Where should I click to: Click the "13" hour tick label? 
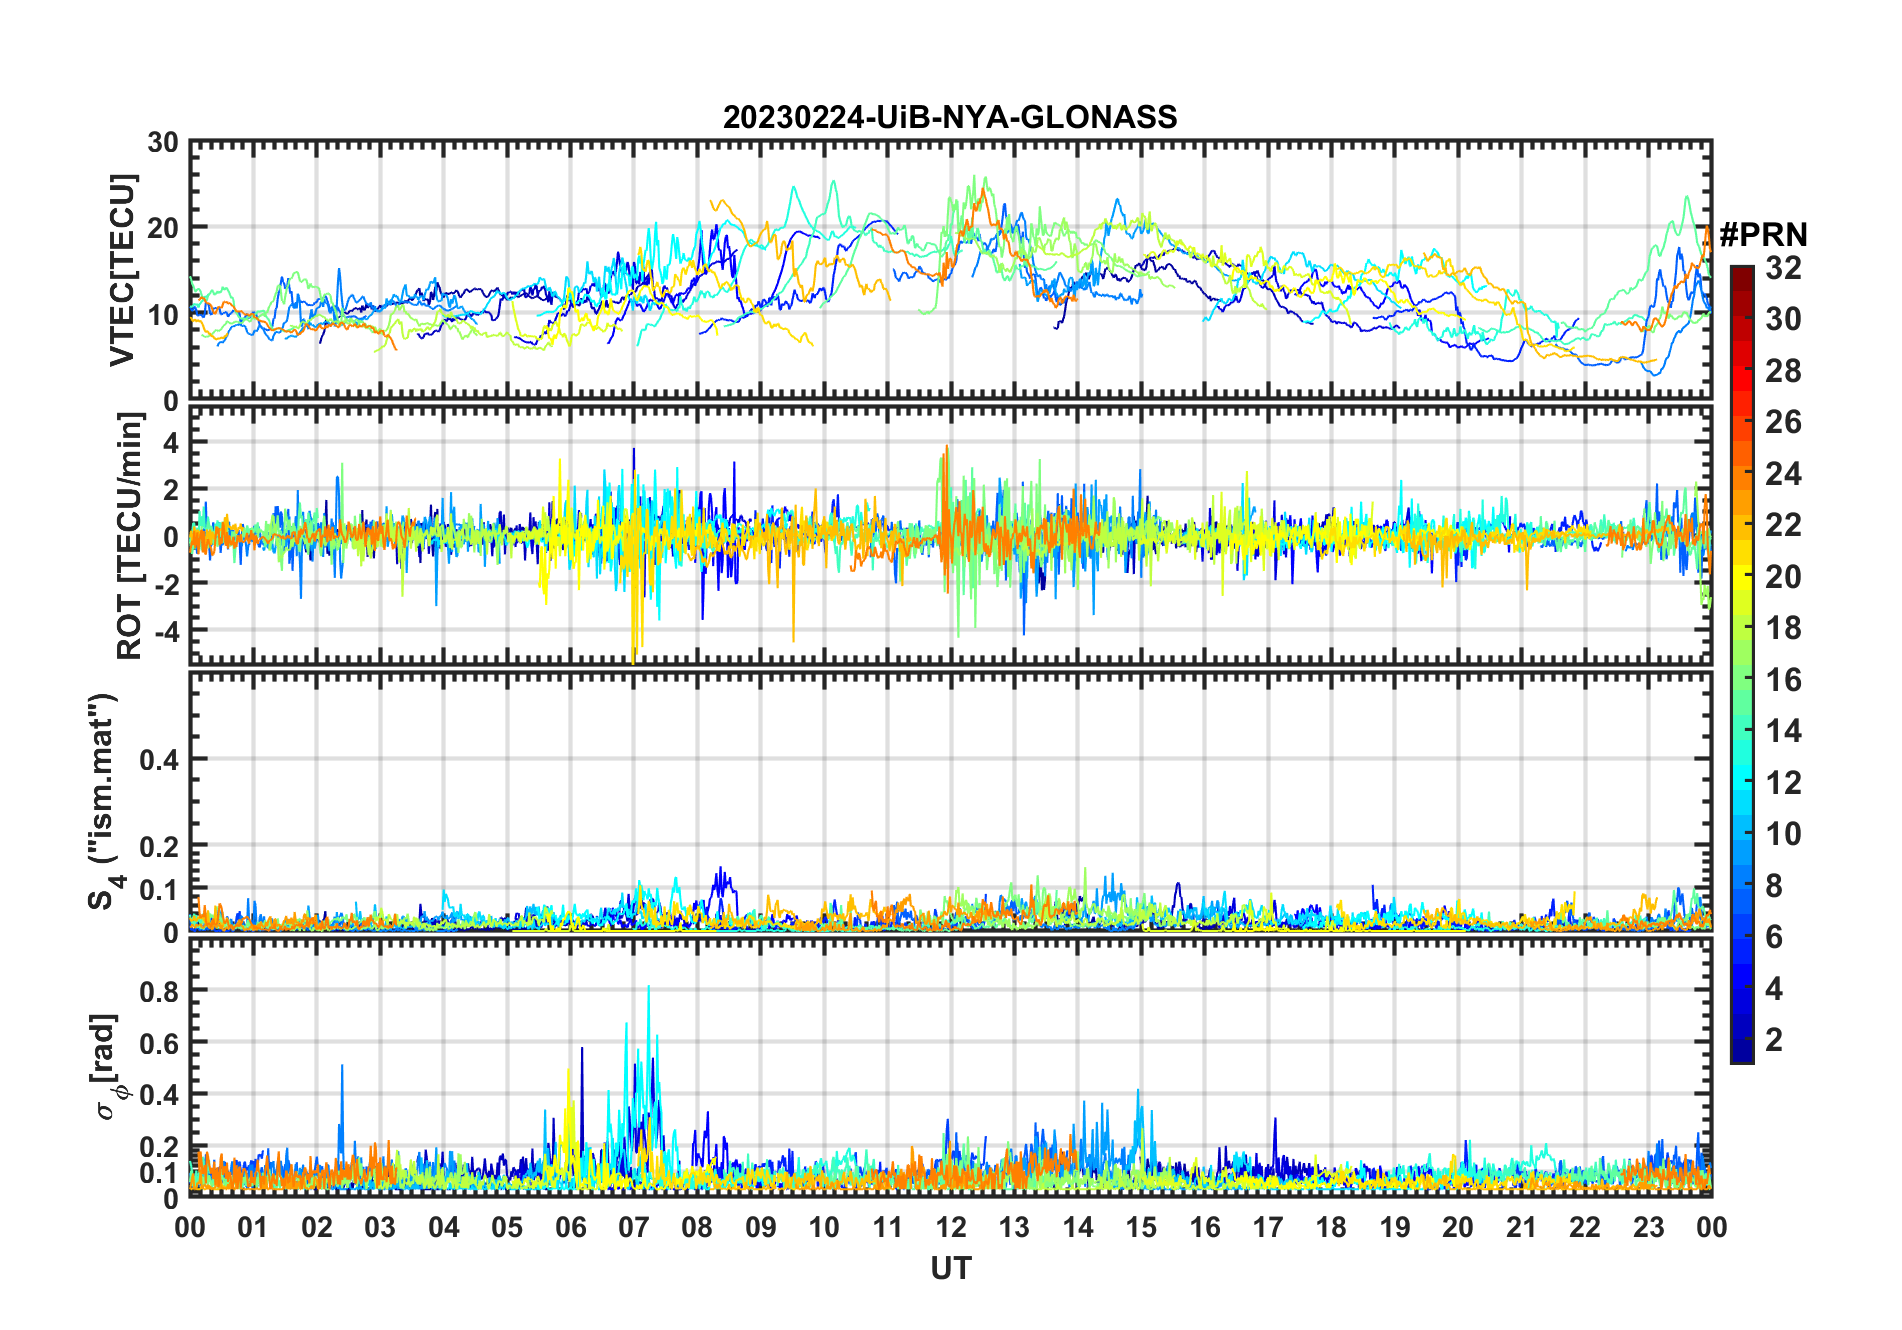[1014, 1227]
